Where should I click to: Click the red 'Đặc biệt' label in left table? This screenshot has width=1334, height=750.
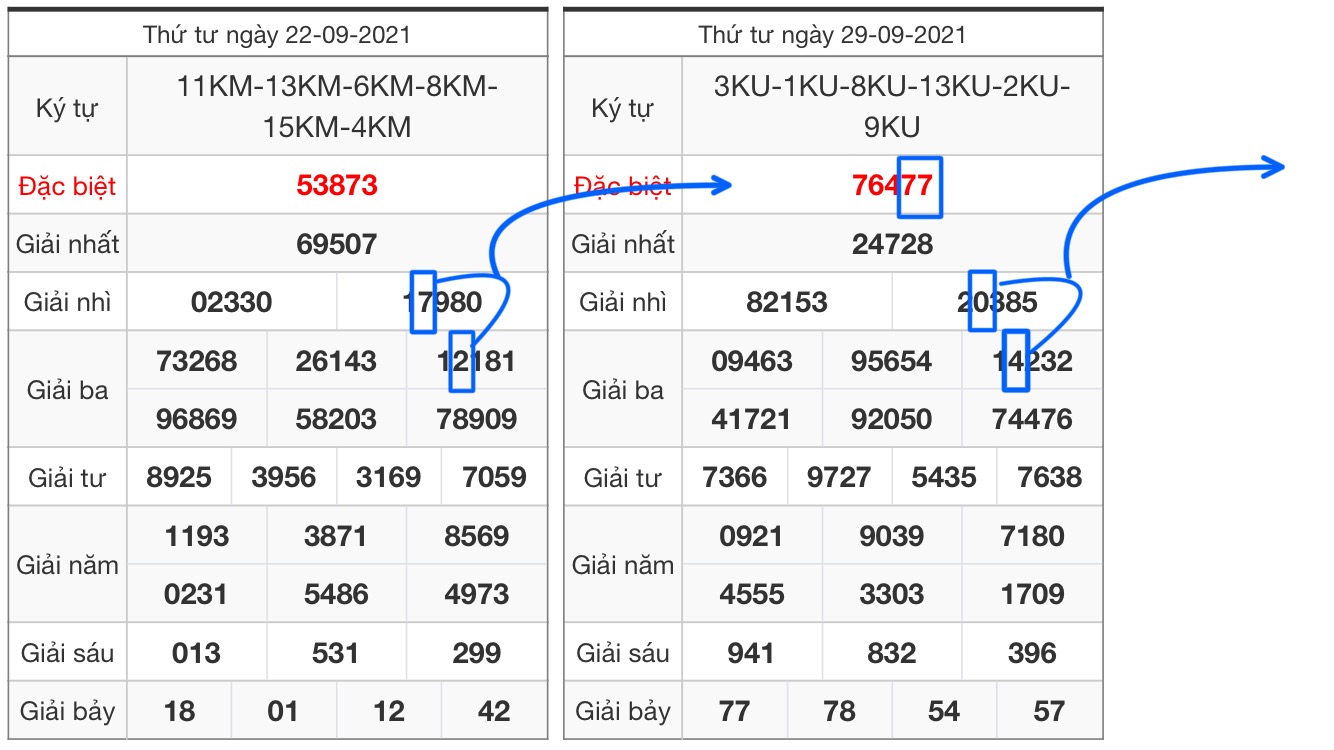tap(67, 186)
